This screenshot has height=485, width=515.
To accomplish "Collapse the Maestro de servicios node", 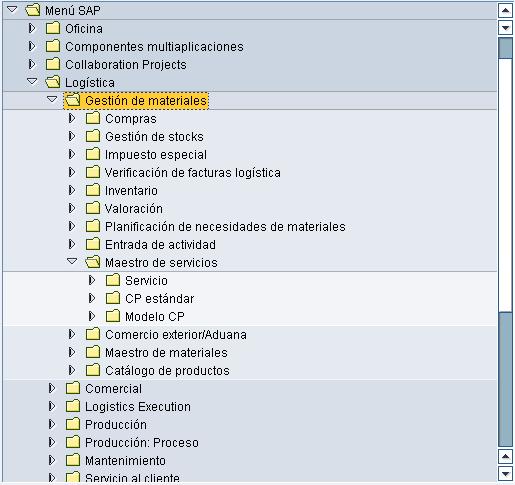I will coord(72,261).
